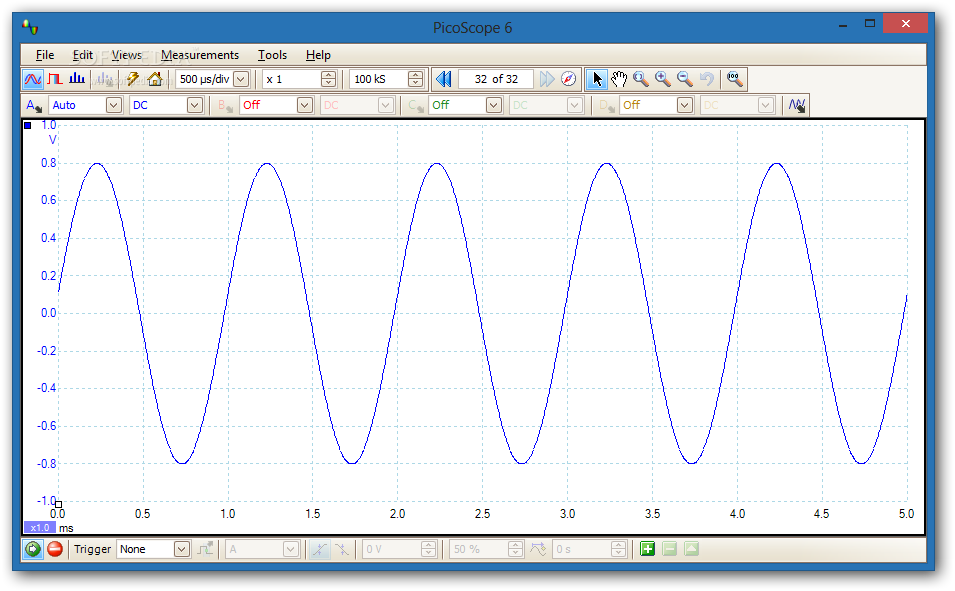Click the x1.0 axis scale button
Viewport: 955px width, 591px height.
(40, 528)
